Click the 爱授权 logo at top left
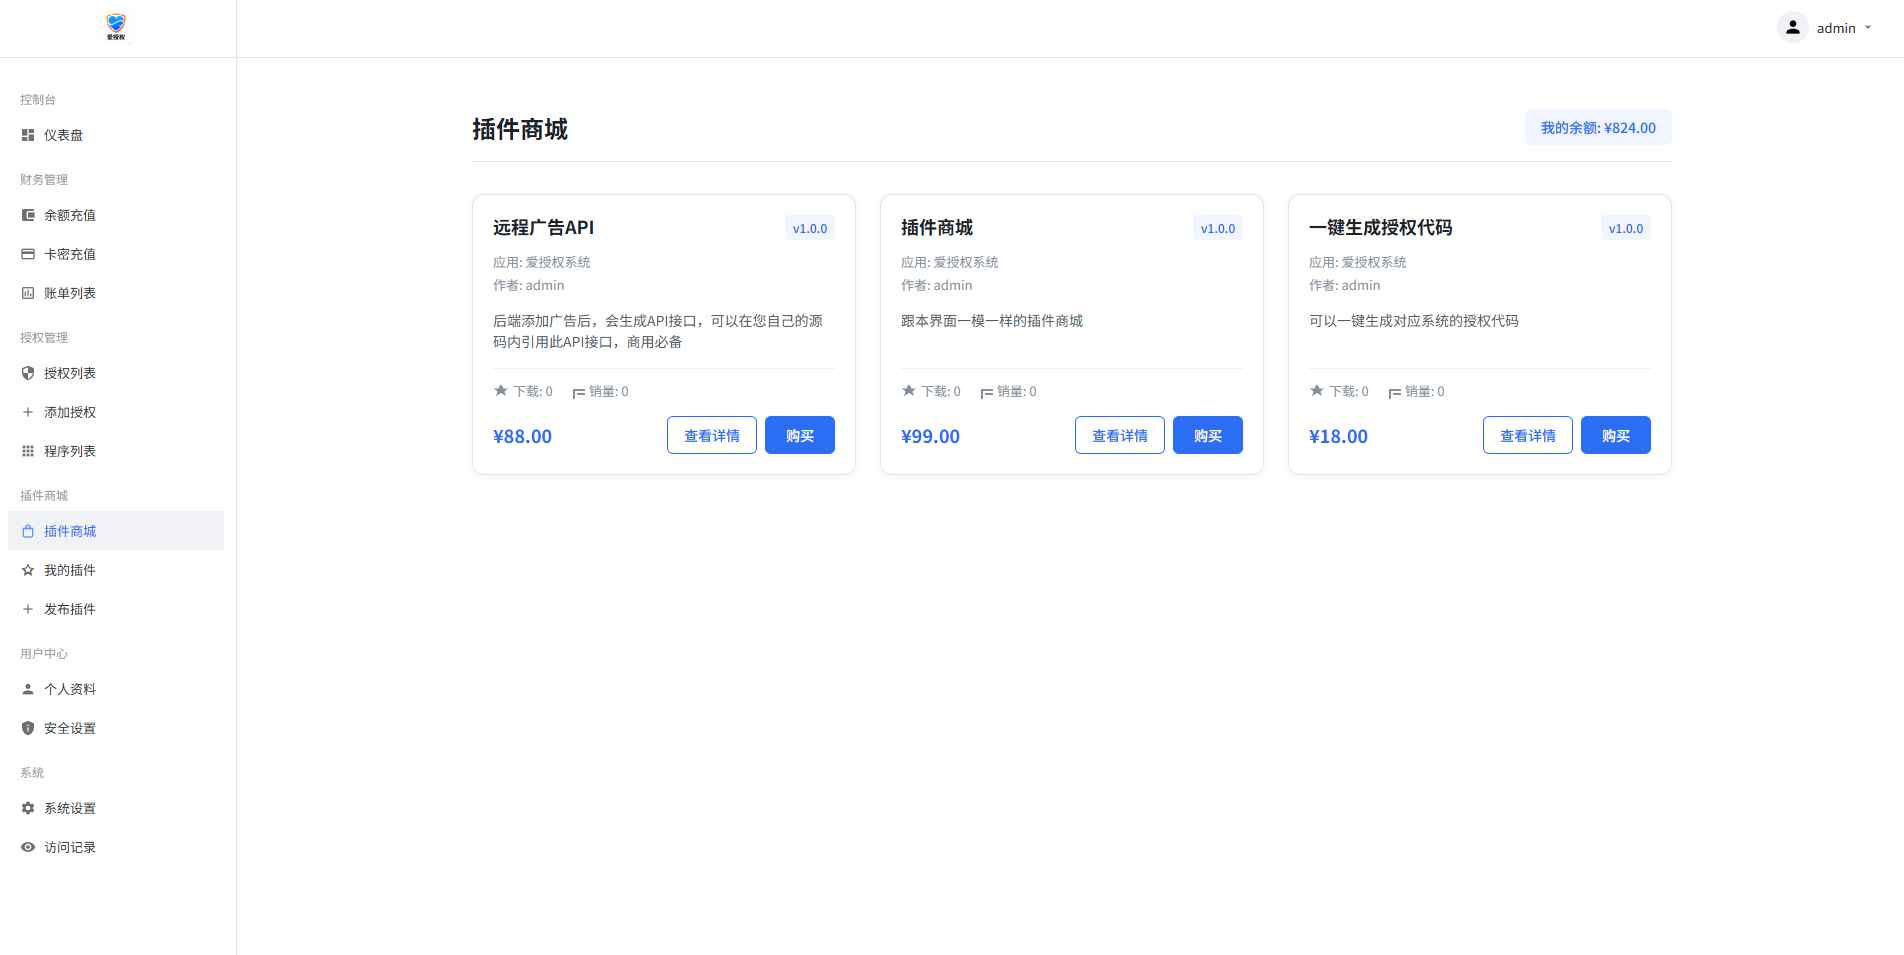Viewport: 1904px width, 955px height. [x=114, y=26]
